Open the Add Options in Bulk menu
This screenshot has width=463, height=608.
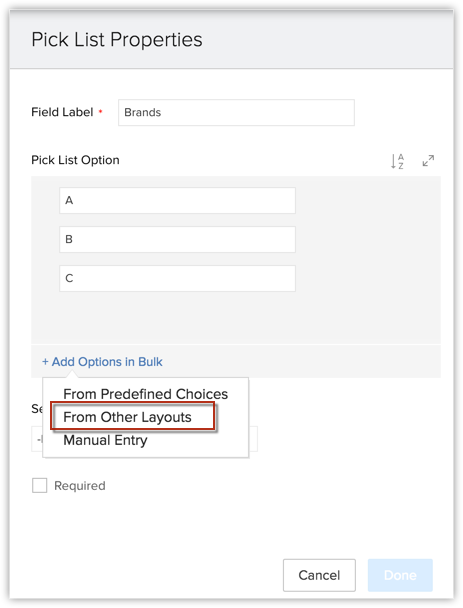click(102, 362)
